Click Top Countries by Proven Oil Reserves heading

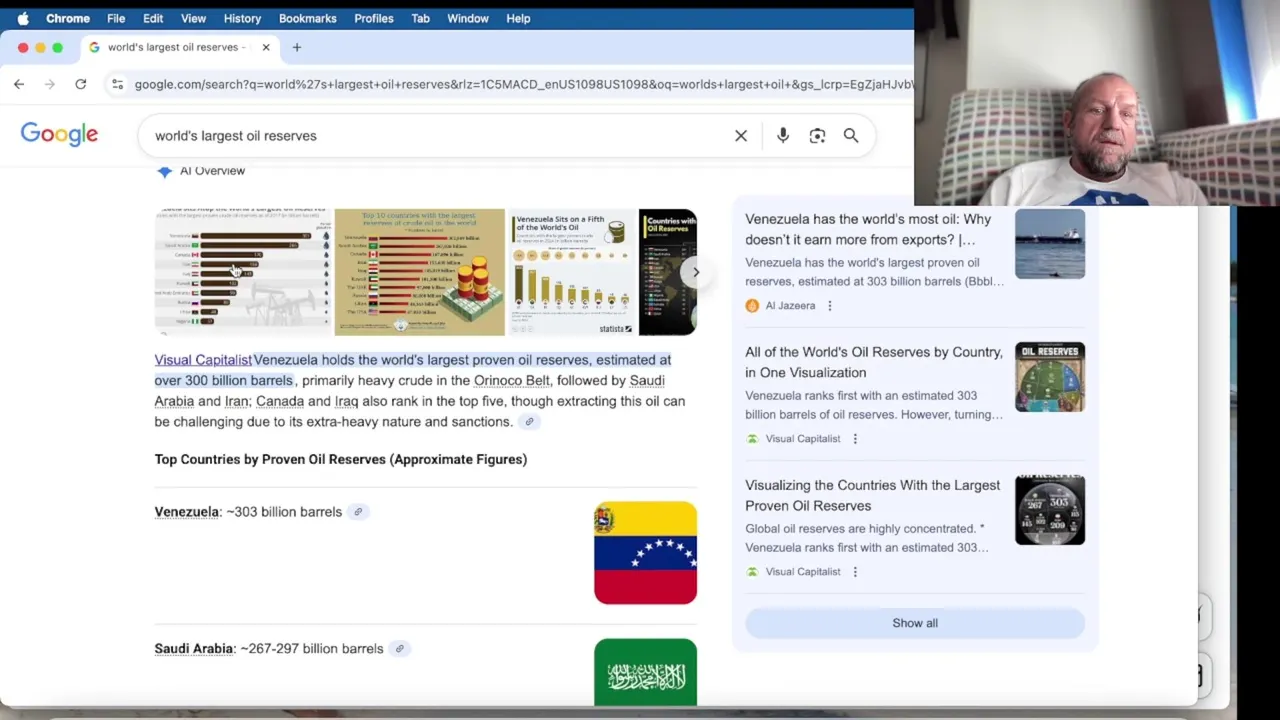pyautogui.click(x=341, y=460)
